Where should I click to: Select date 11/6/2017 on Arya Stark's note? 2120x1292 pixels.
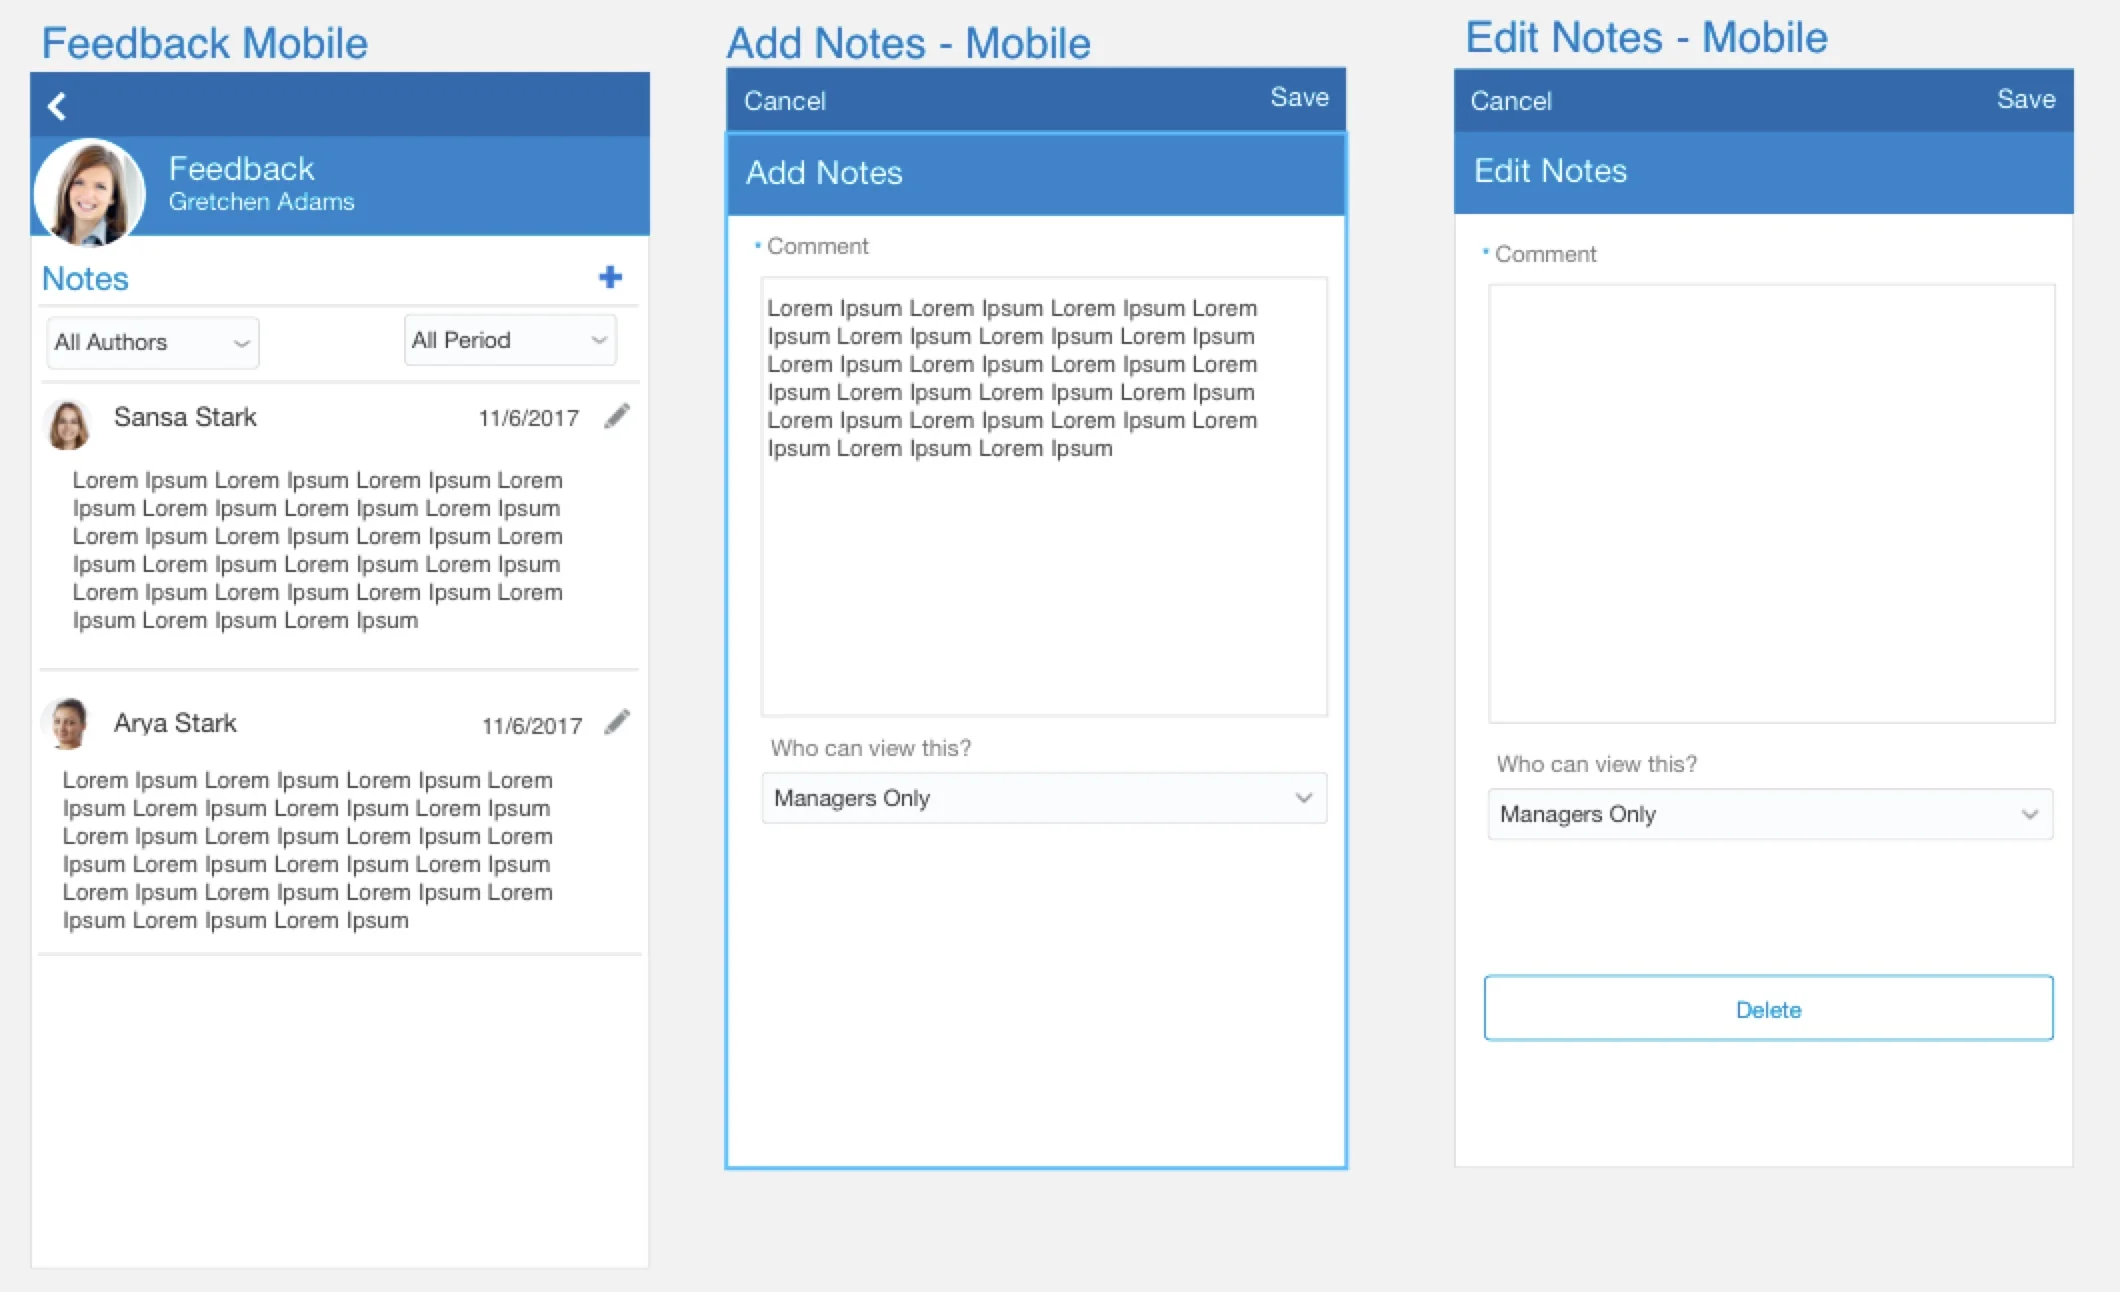coord(532,726)
